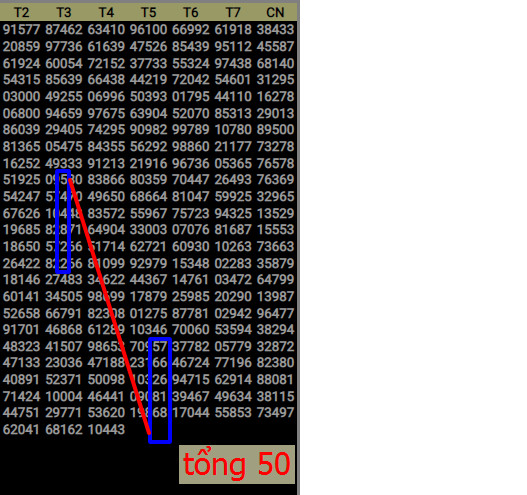This screenshot has height=495, width=527.
Task: Select the T6 column header
Action: pyautogui.click(x=191, y=12)
